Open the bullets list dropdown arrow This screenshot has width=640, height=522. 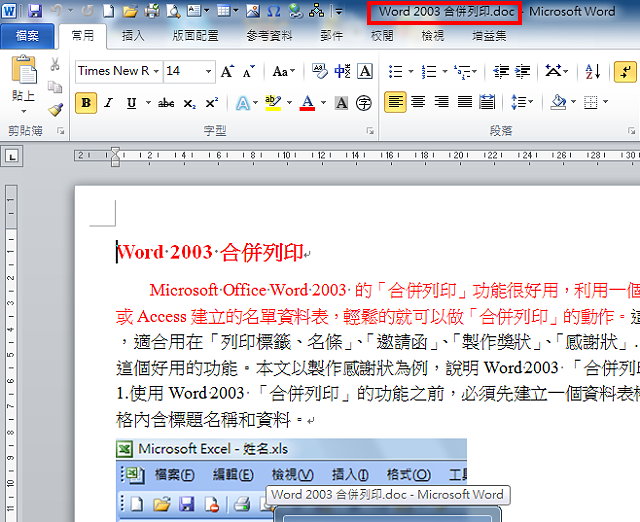[x=411, y=71]
